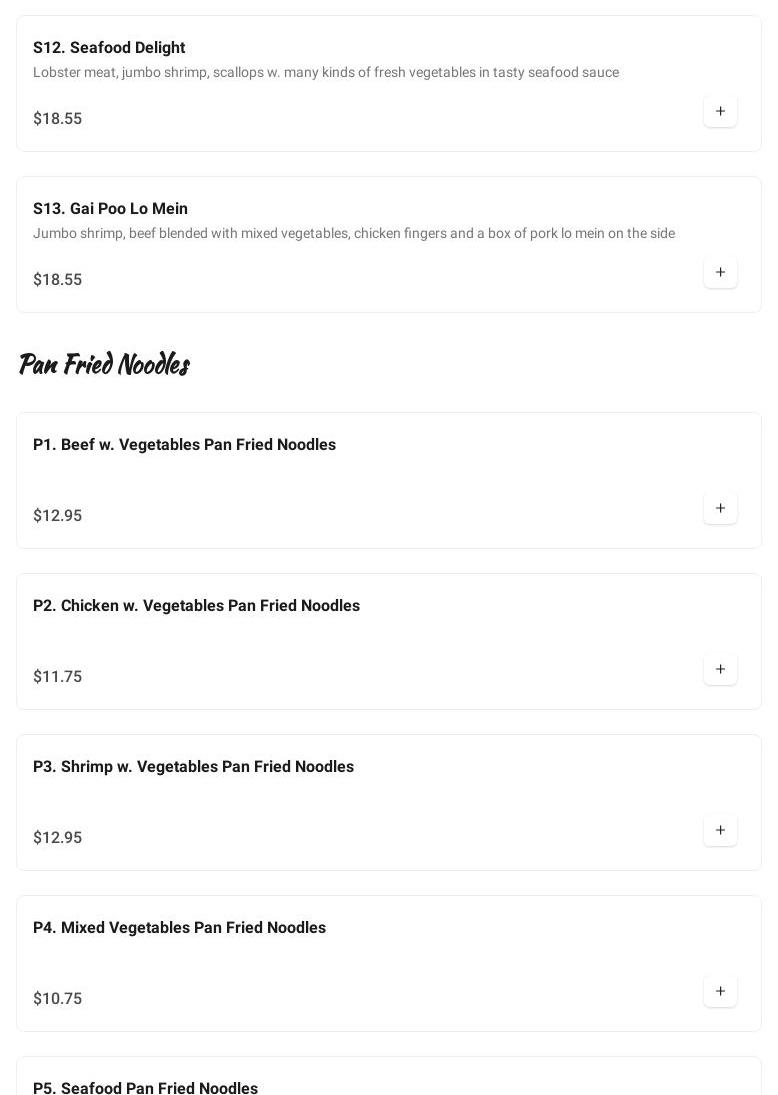
Task: Add P3 Shrimp Pan Fried Noodles to cart
Action: pyautogui.click(x=720, y=830)
